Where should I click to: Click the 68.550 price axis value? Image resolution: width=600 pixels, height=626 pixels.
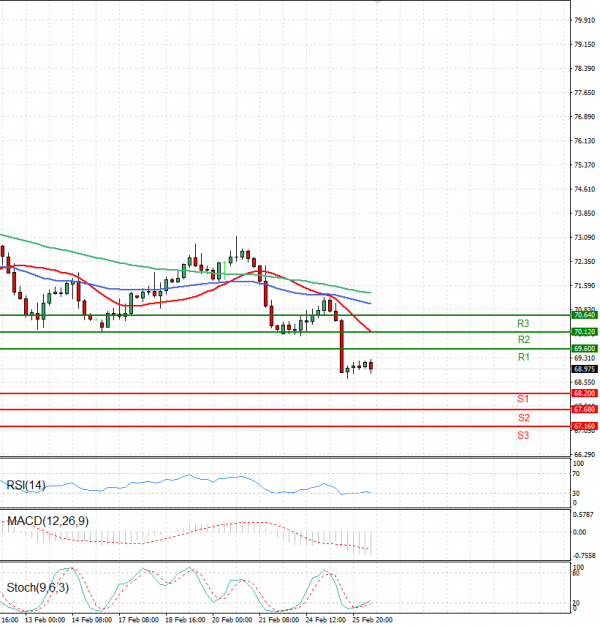coord(584,383)
